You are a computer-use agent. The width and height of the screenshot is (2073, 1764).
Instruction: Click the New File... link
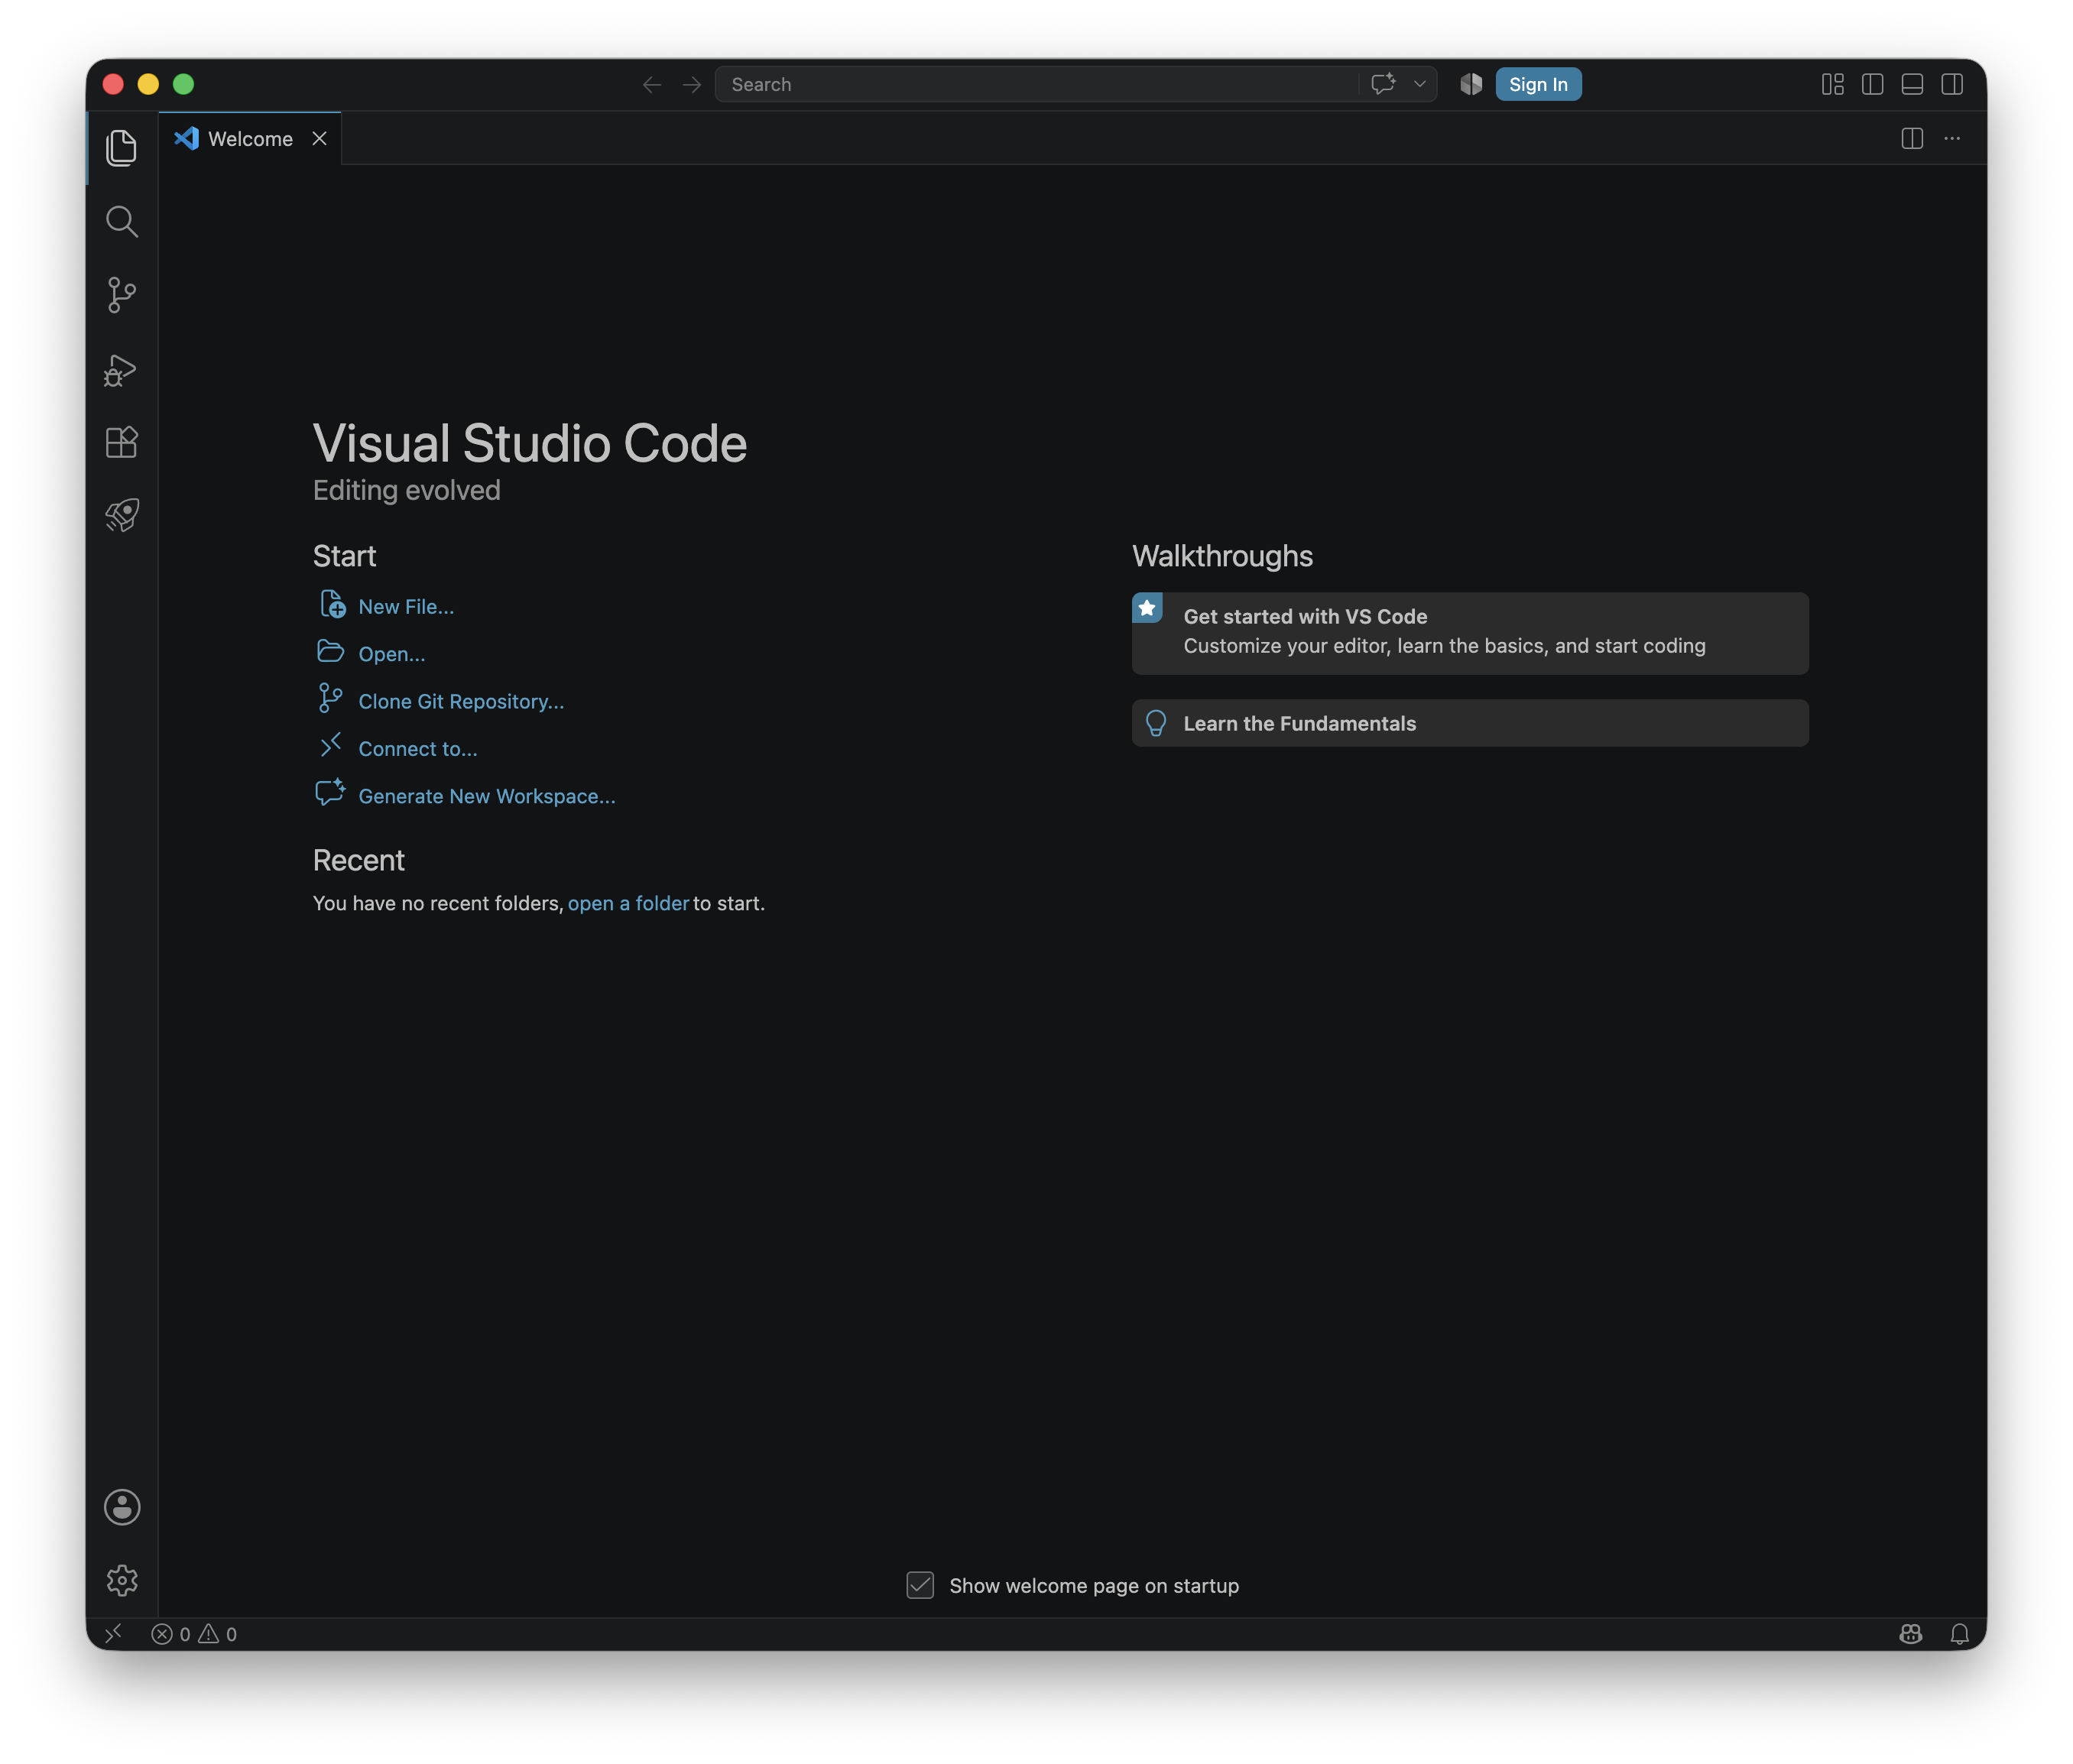(406, 607)
